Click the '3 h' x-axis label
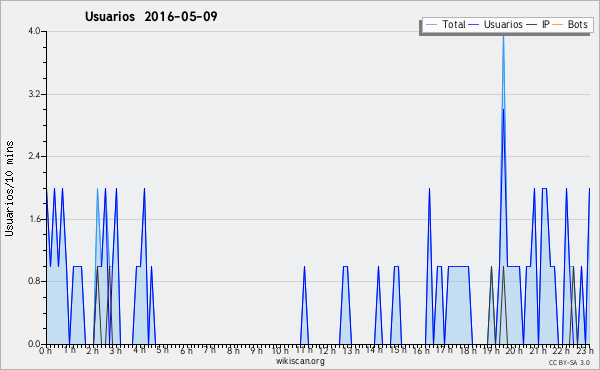The image size is (600, 370). pos(116,351)
